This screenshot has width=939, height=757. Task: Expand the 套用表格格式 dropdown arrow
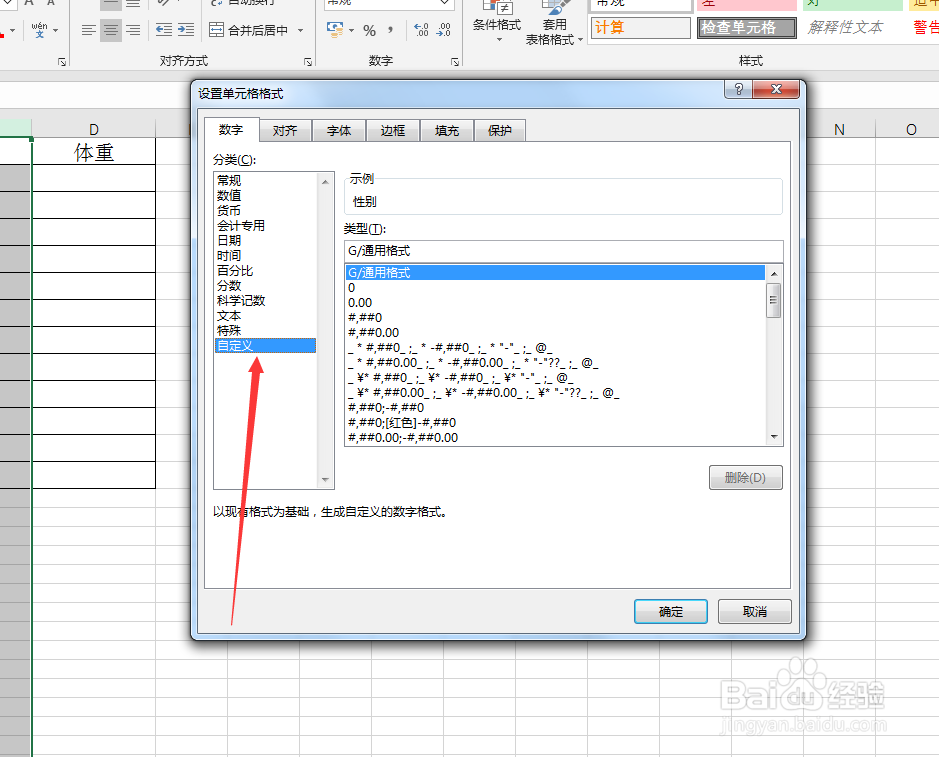click(x=580, y=40)
